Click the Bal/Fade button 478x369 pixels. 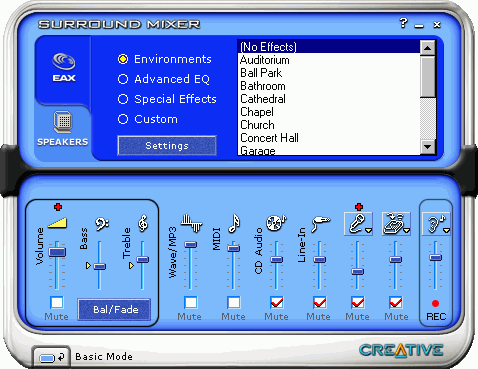(114, 310)
